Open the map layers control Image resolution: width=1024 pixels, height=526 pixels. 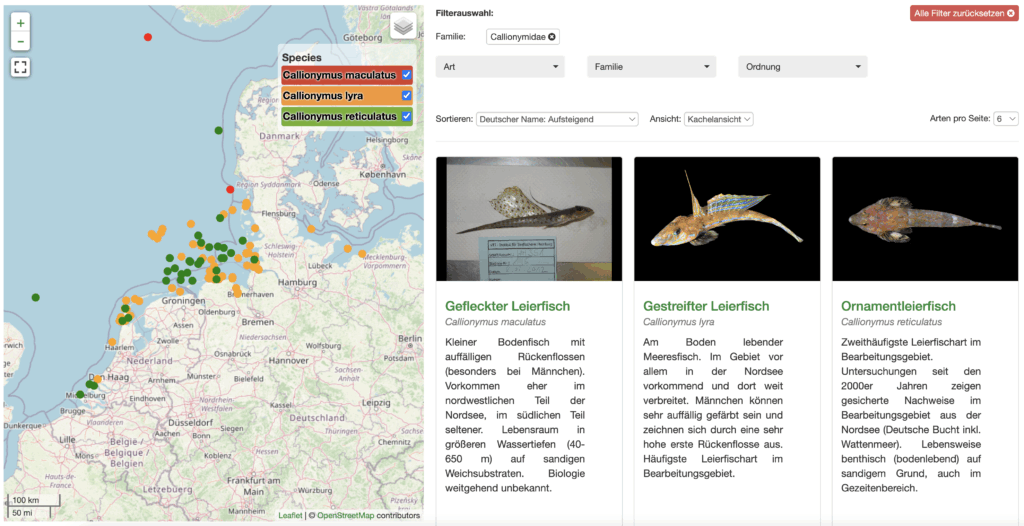click(403, 27)
